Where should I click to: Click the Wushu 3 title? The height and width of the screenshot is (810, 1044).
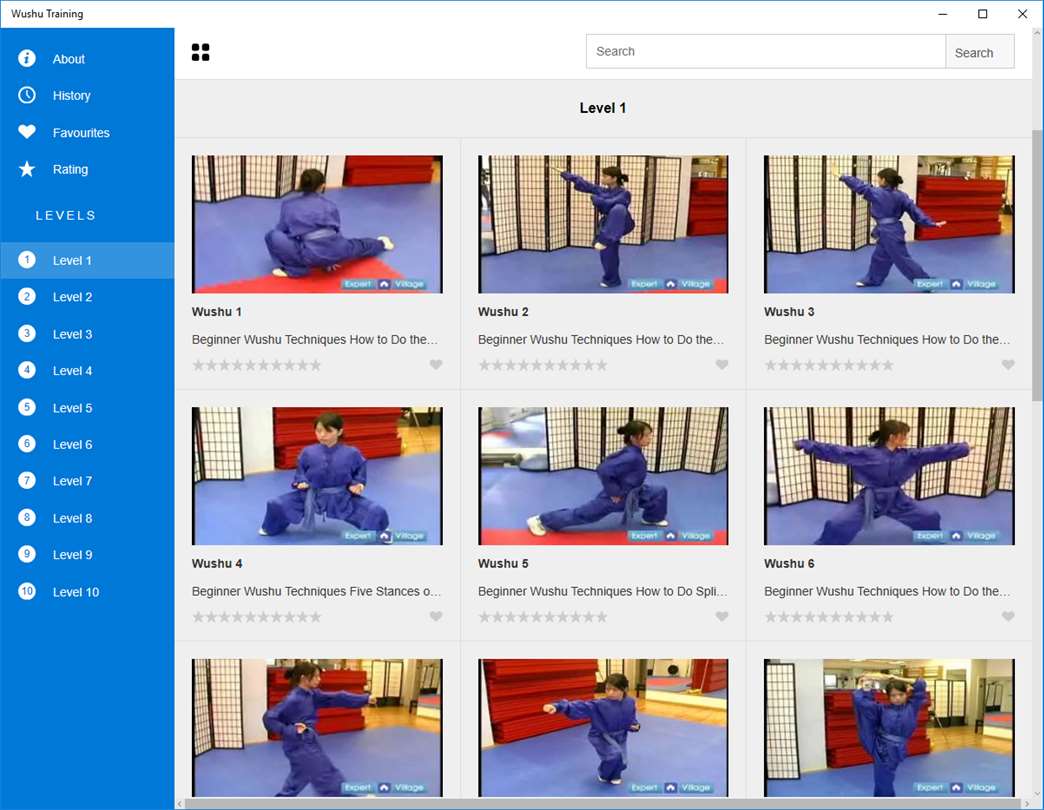click(x=789, y=311)
